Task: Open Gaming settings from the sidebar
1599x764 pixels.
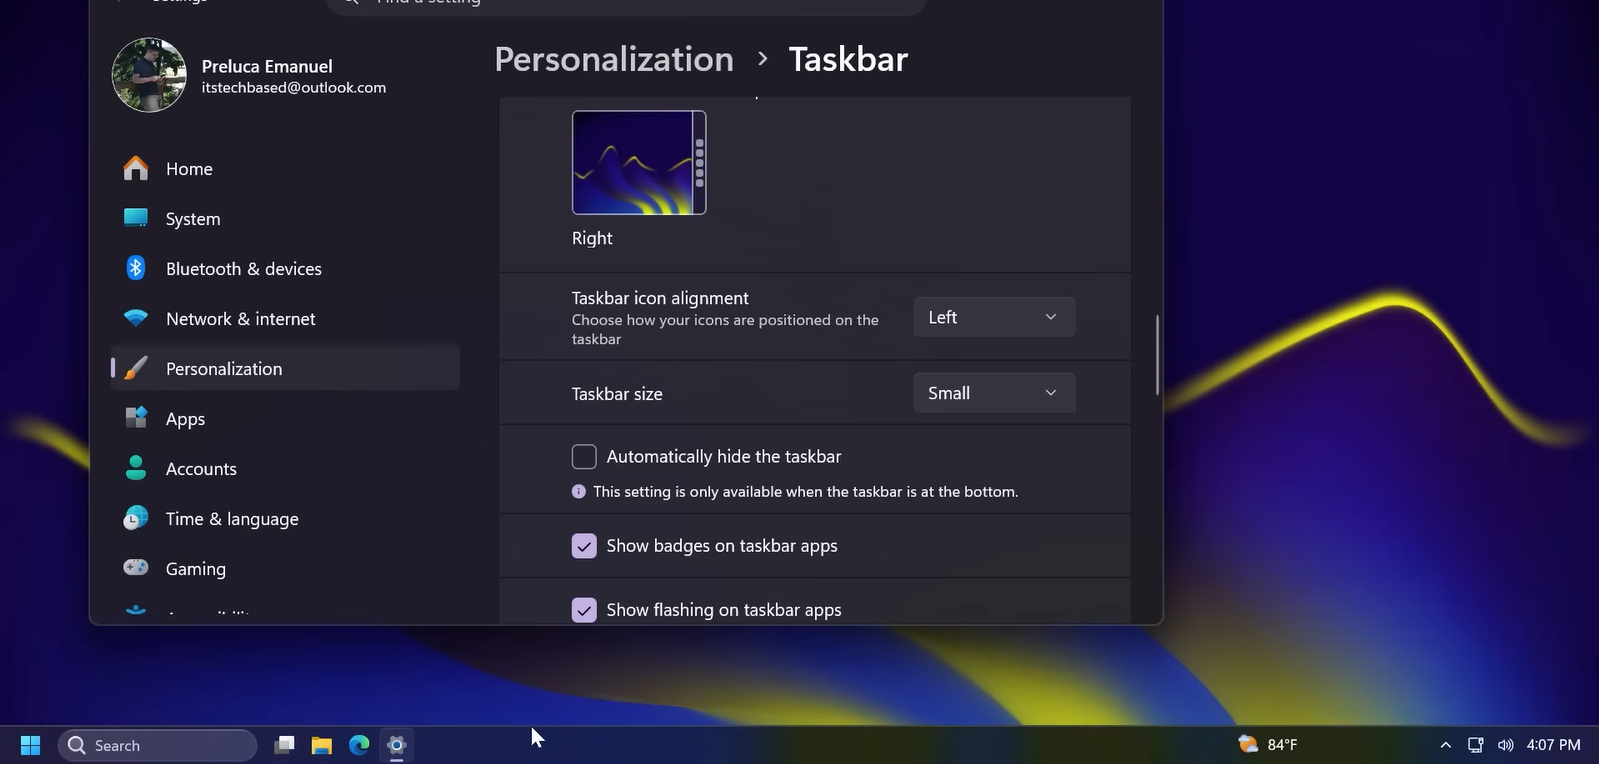Action: pyautogui.click(x=285, y=569)
